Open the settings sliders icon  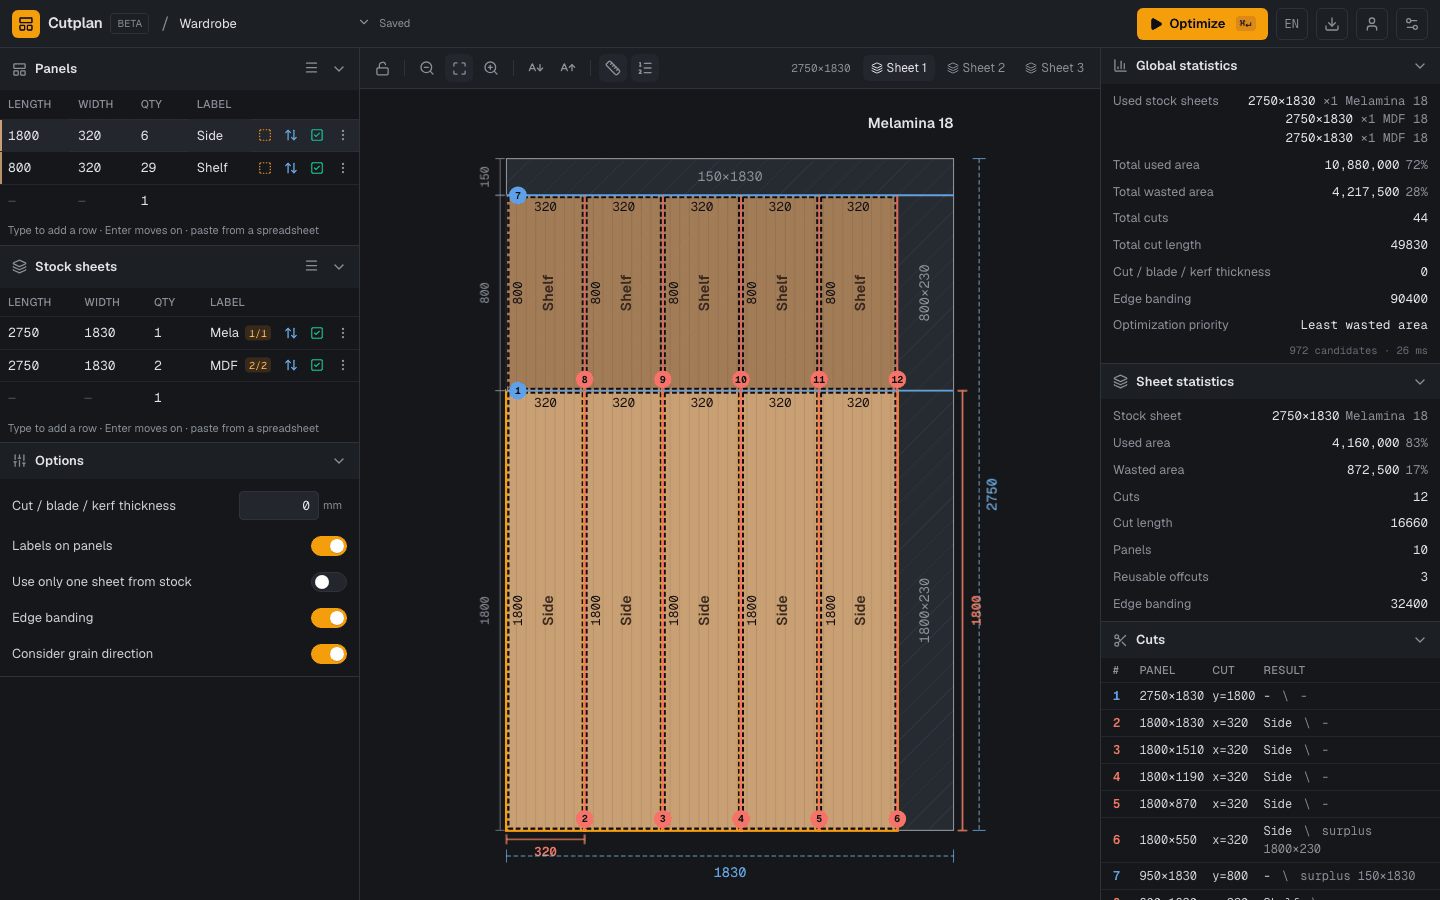(1412, 24)
